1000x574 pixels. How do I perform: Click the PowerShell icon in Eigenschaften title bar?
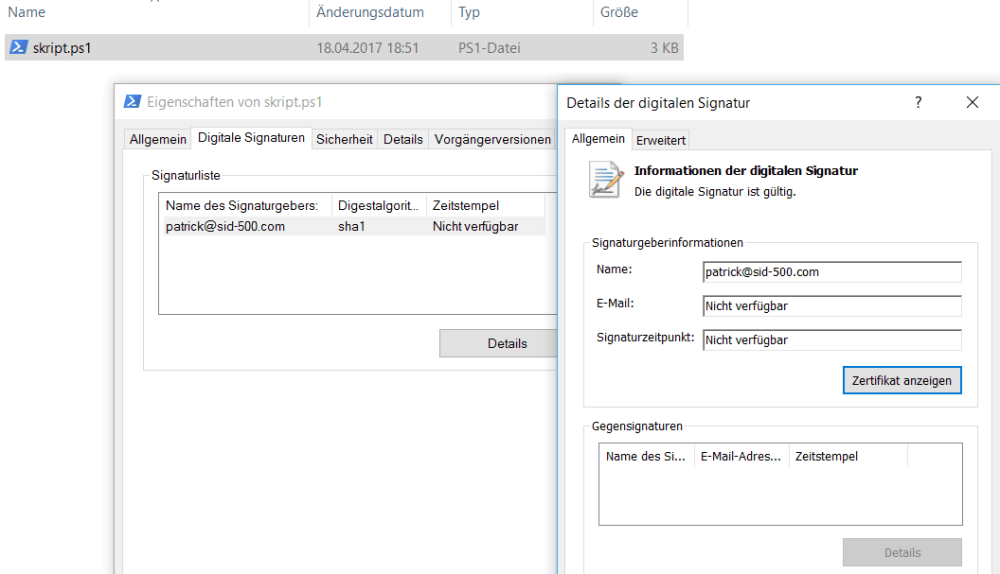[x=132, y=102]
